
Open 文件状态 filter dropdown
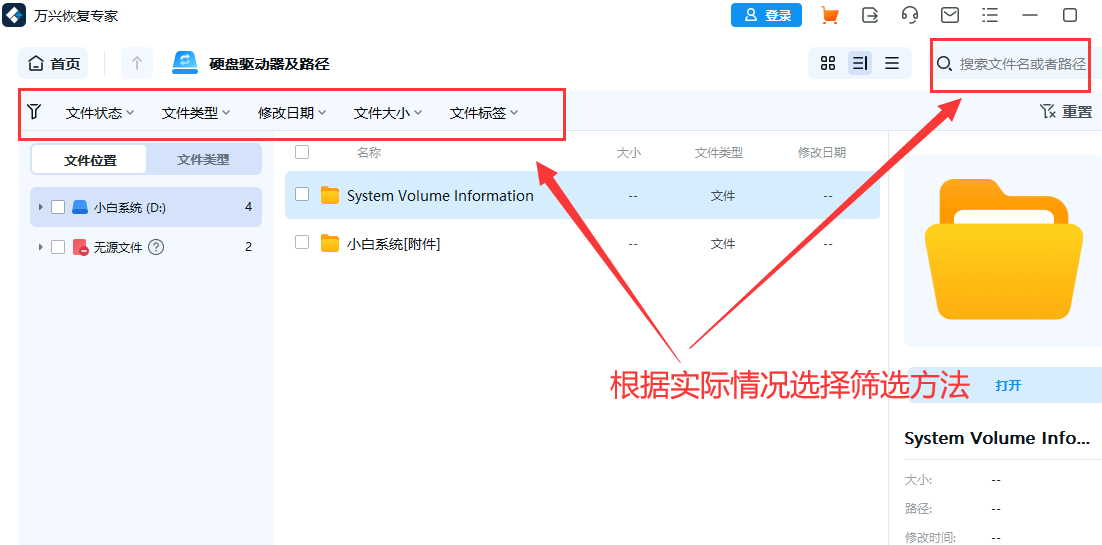(100, 113)
